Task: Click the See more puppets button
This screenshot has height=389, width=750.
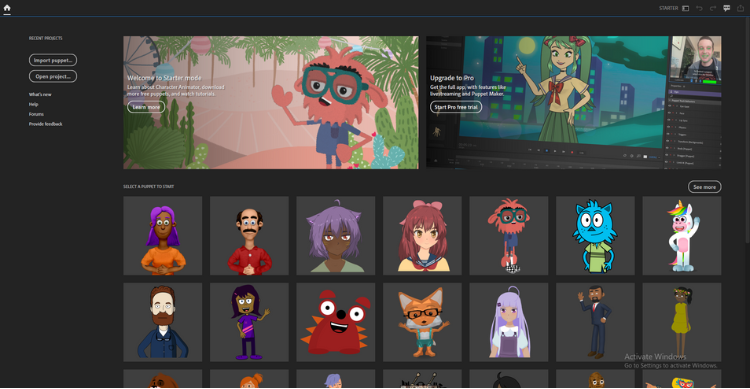Action: click(x=705, y=187)
